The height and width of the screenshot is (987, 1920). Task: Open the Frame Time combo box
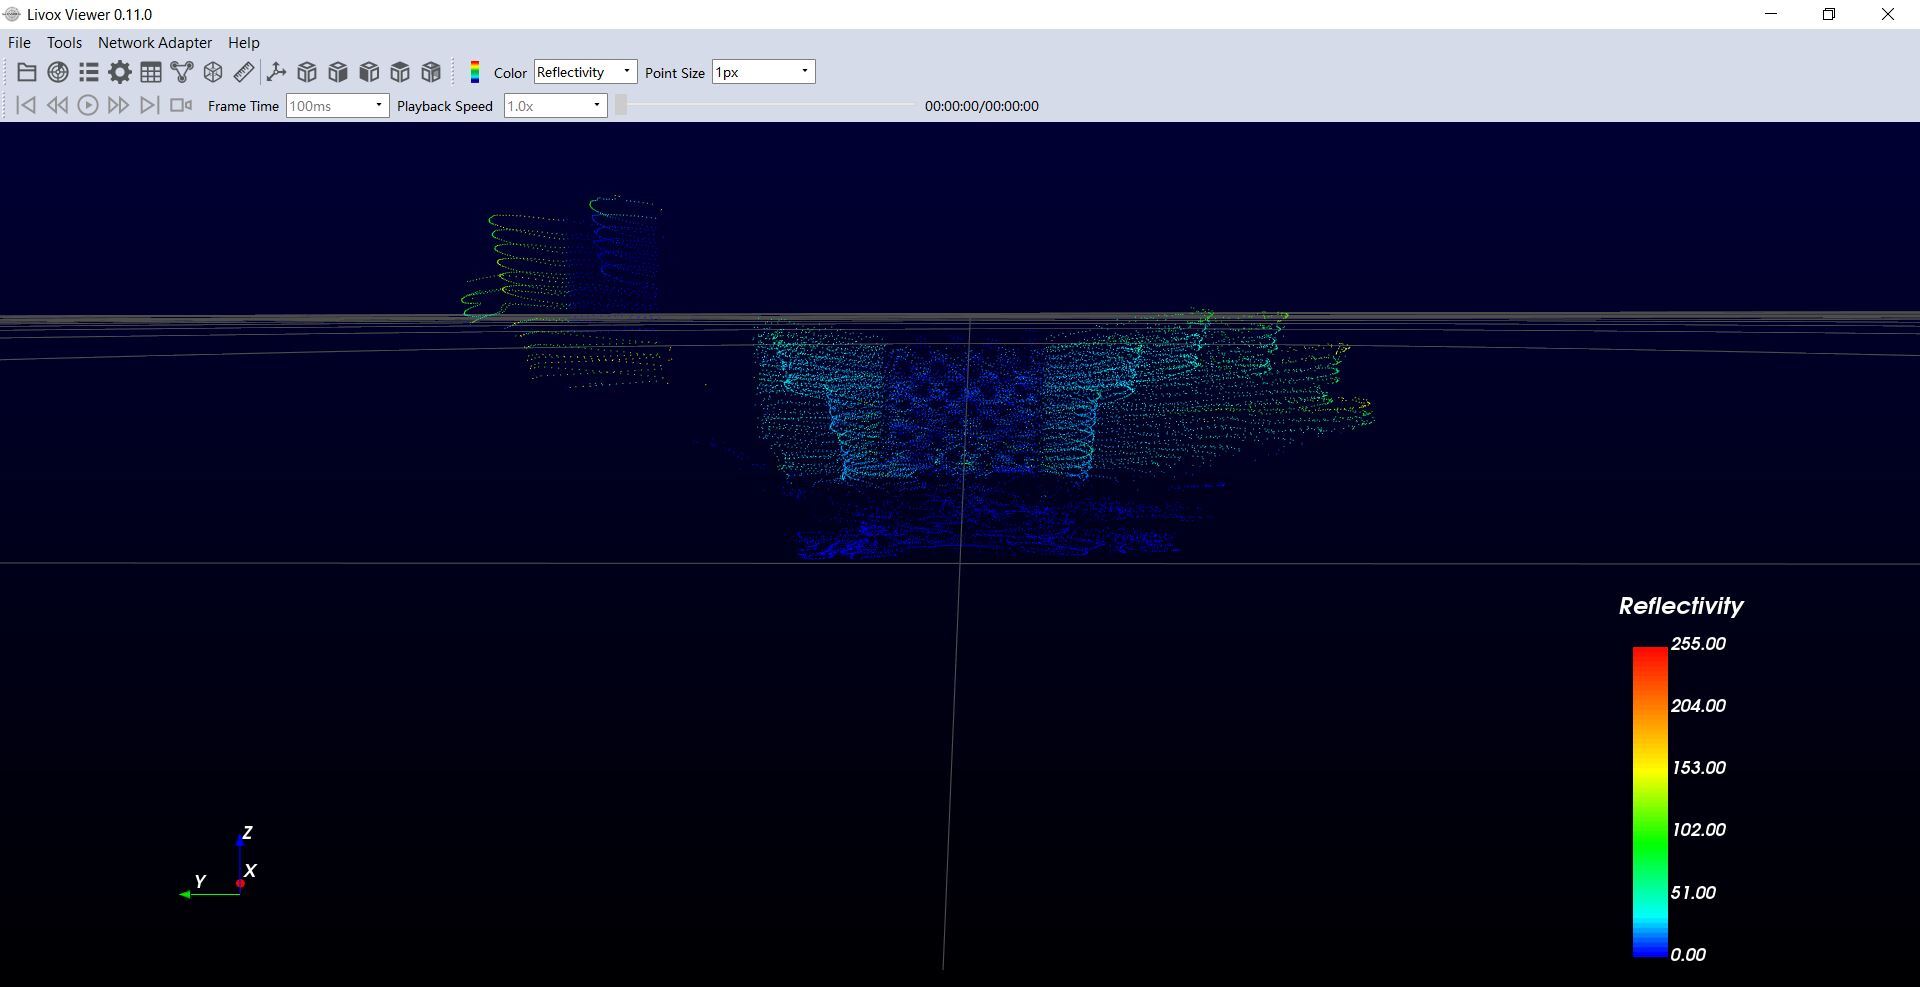pos(337,106)
